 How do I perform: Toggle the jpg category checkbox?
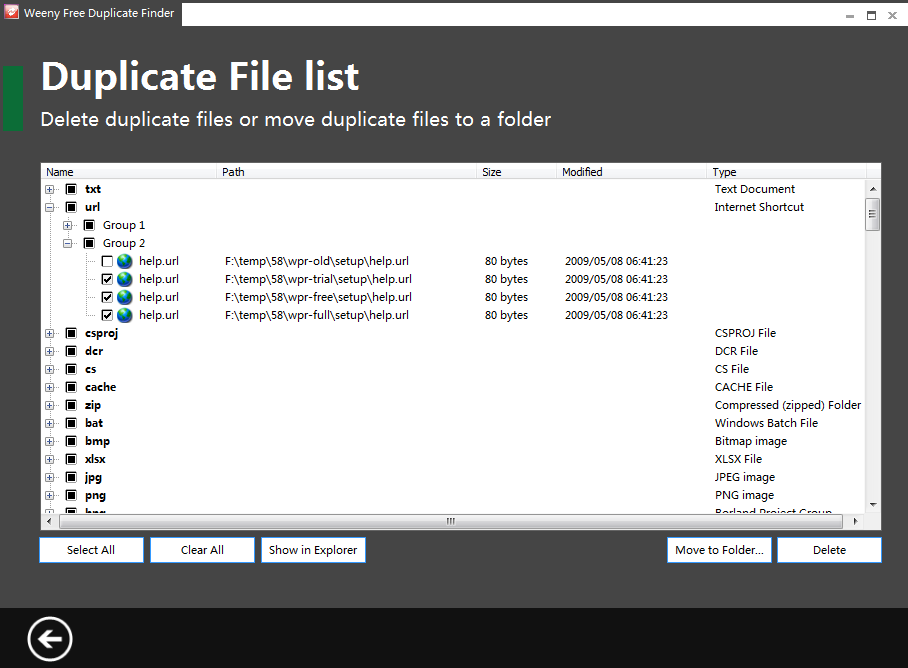coord(71,478)
